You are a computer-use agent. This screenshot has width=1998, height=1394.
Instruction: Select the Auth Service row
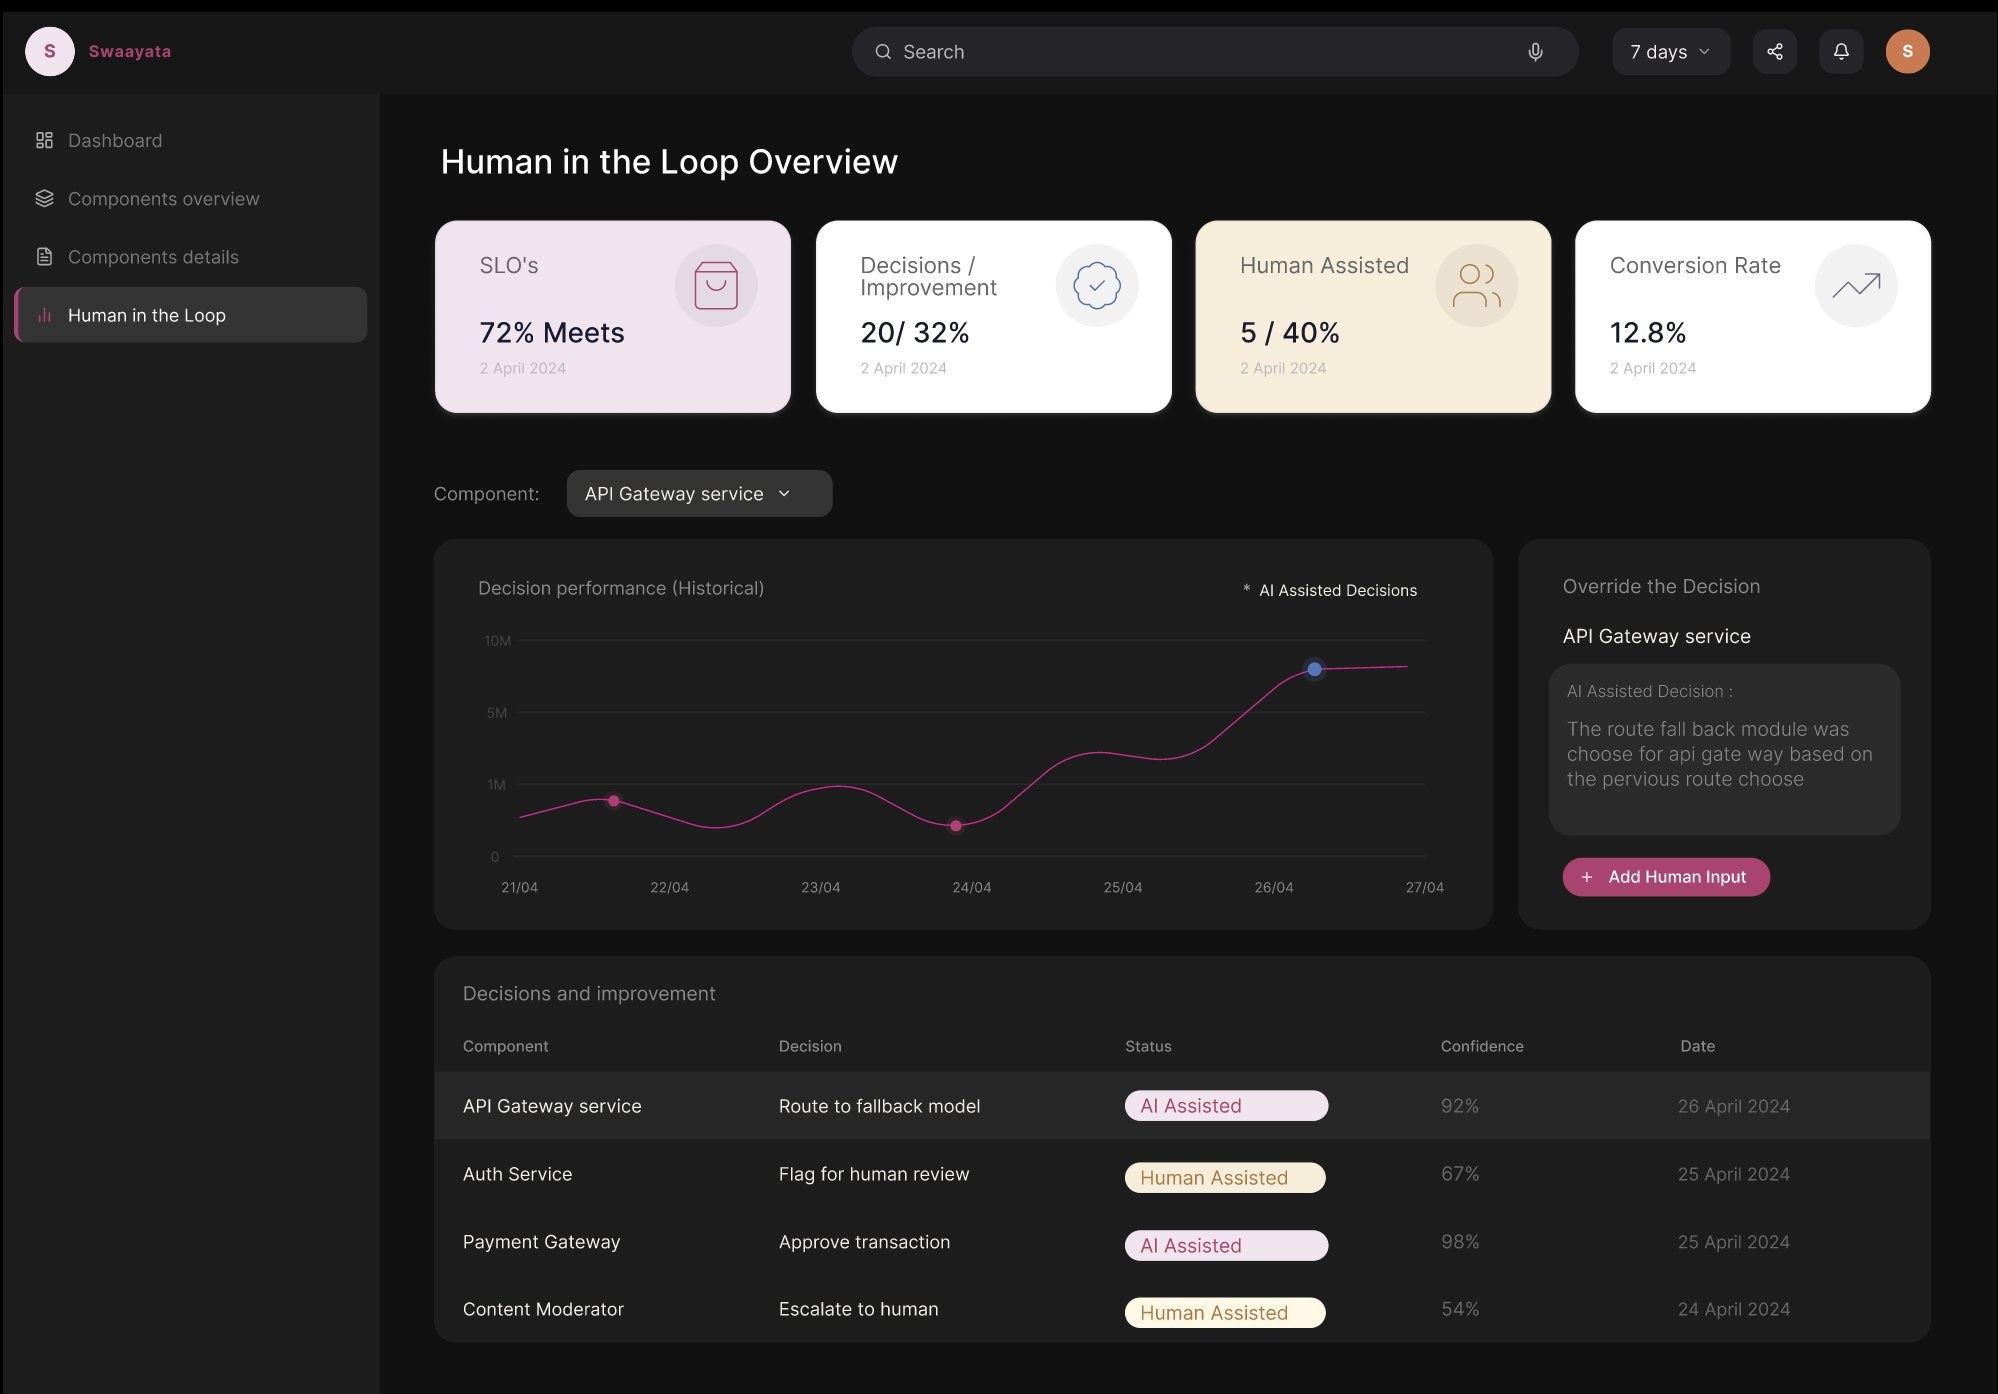point(1182,1174)
